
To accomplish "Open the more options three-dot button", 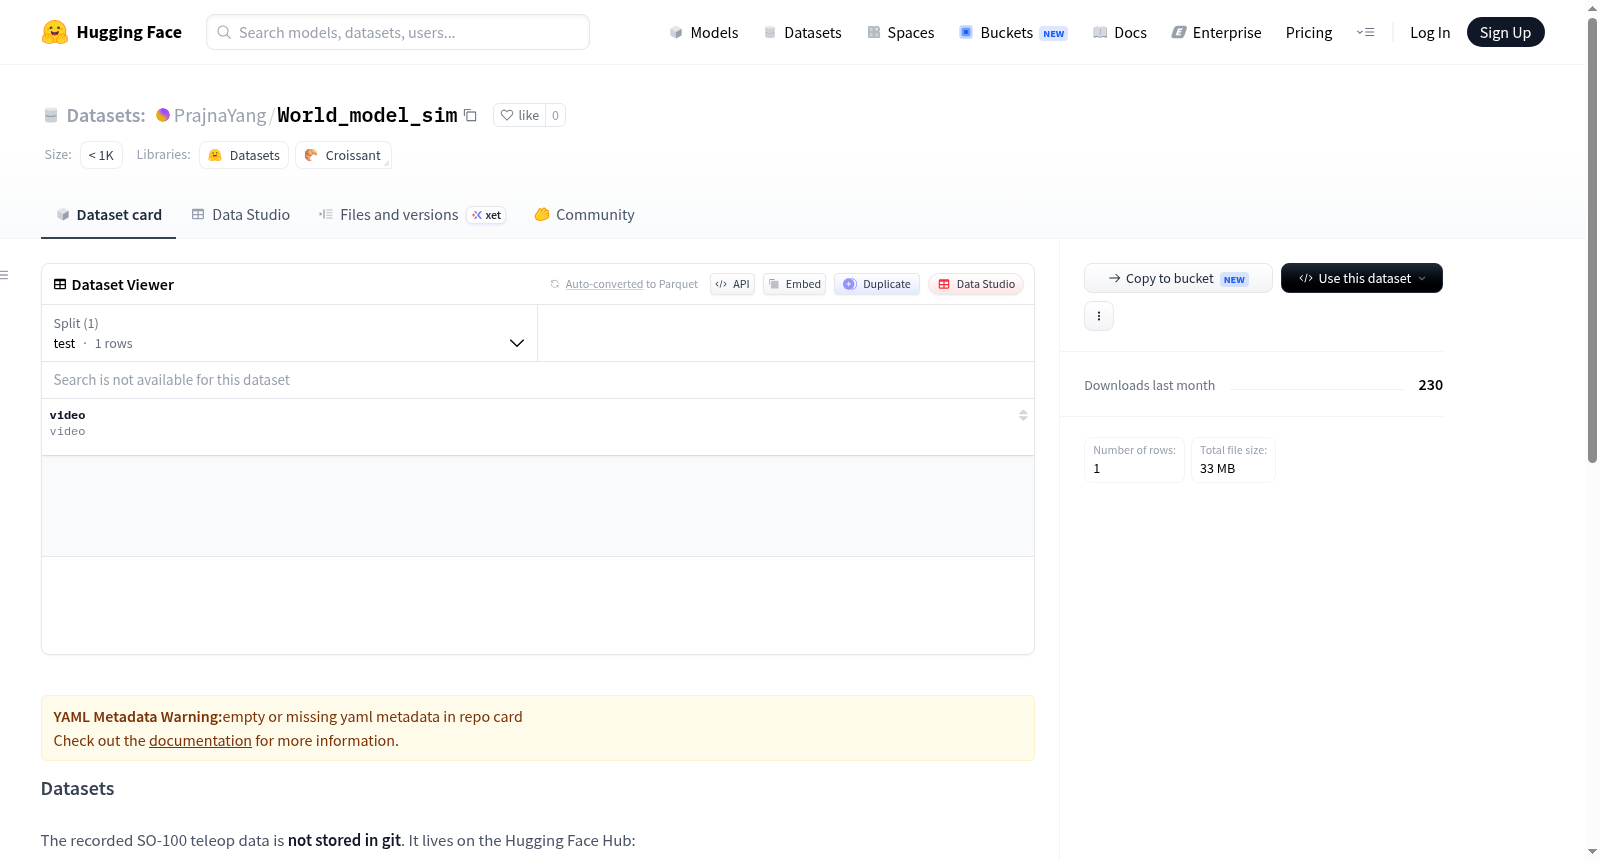I will click(1099, 316).
